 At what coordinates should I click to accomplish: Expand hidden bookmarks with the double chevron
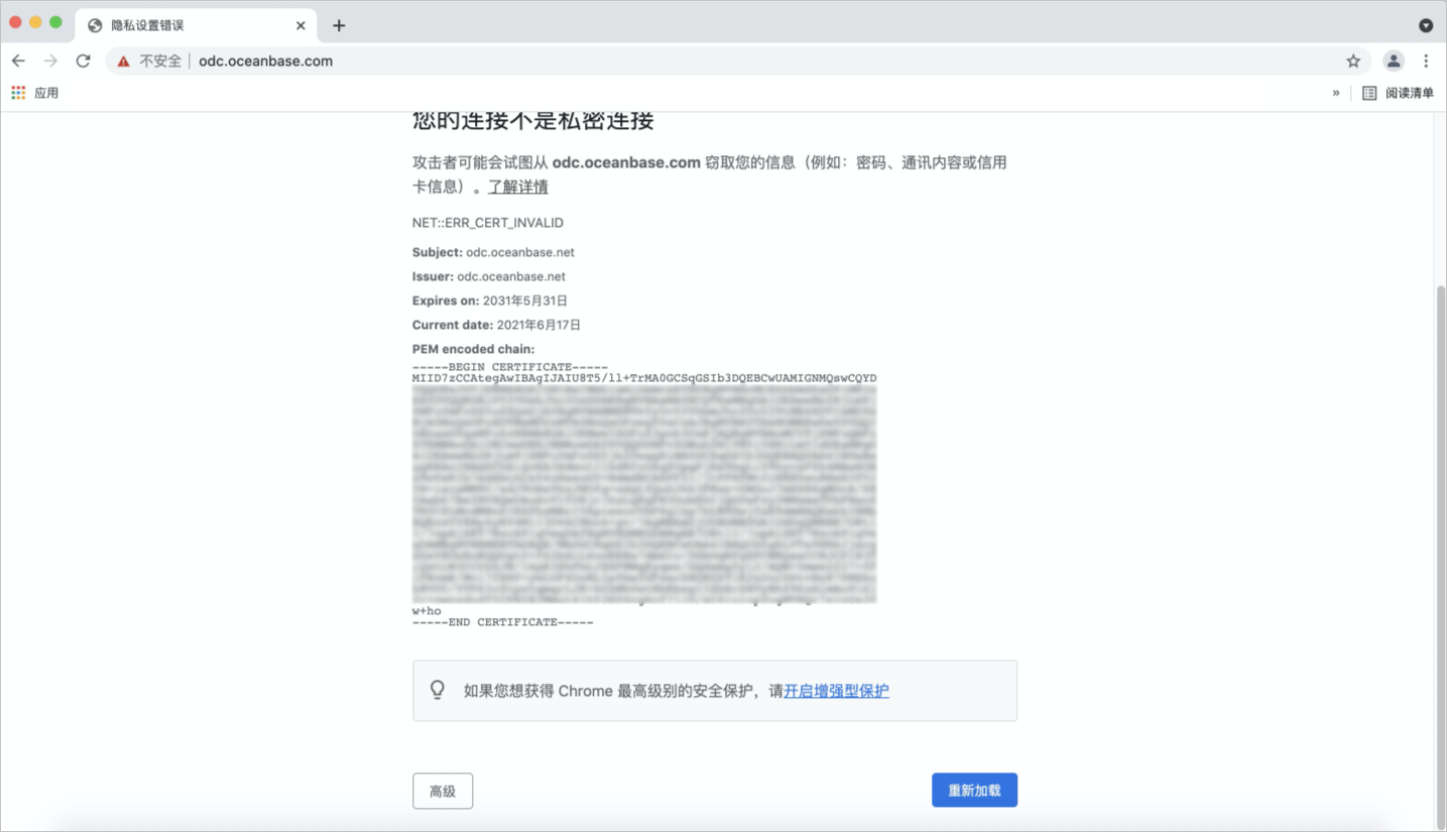[x=1336, y=93]
